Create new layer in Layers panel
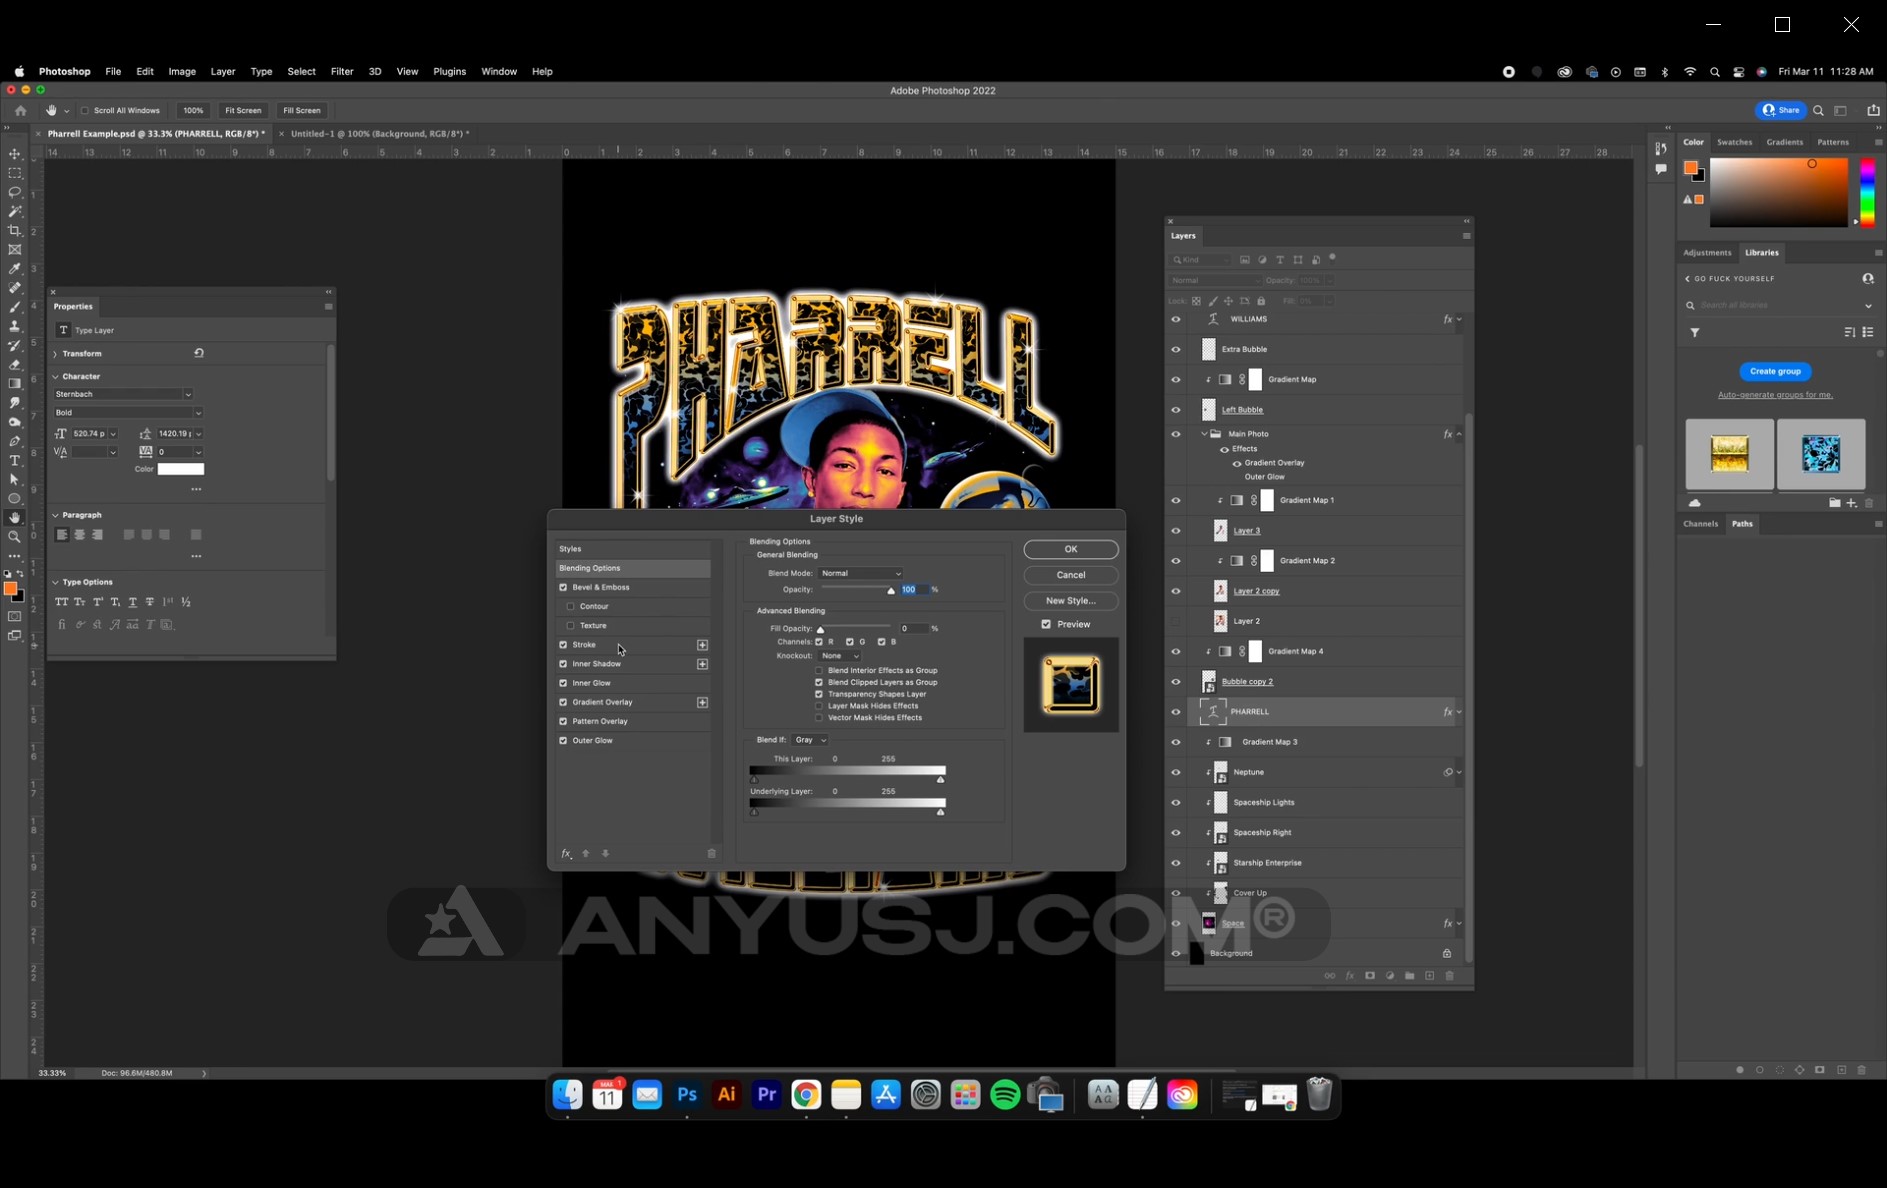The width and height of the screenshot is (1887, 1188). [x=1429, y=976]
